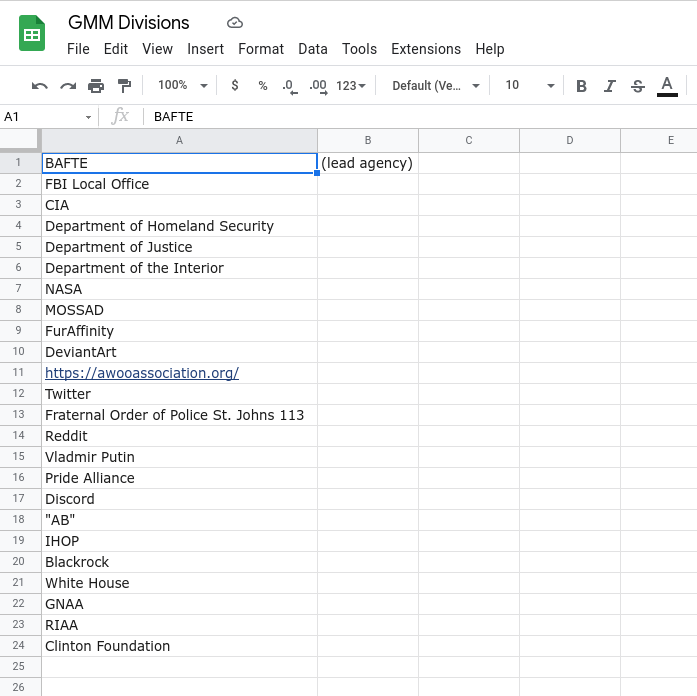Open the Insert menu
This screenshot has height=696, width=697.
coord(205,49)
